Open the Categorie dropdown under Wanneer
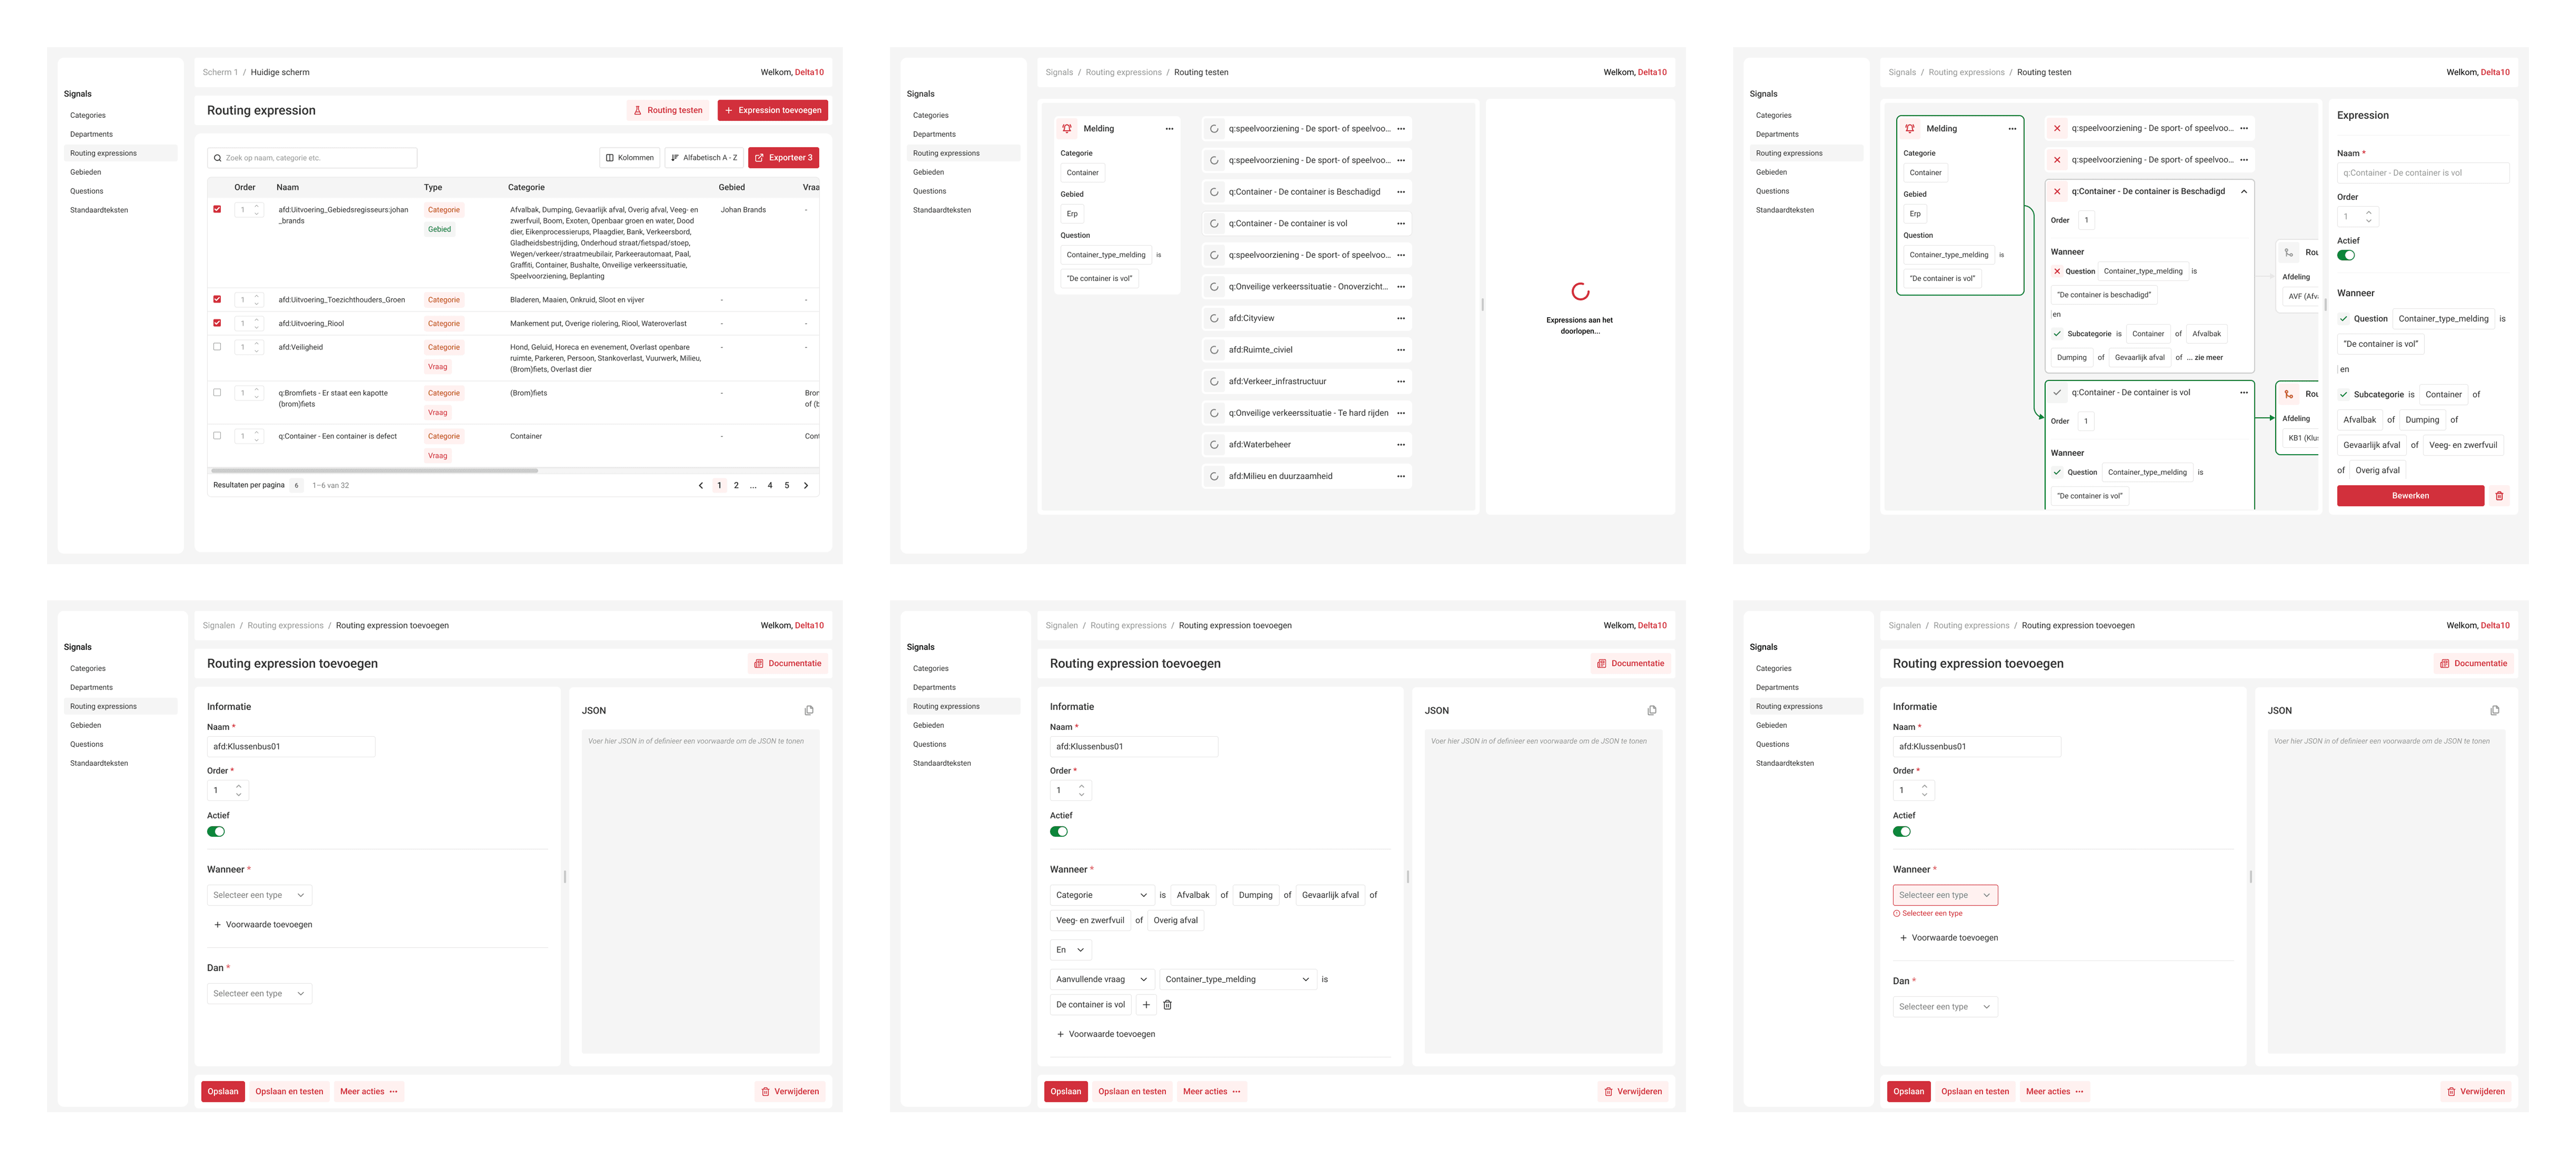Screen dimensions: 2576x1152 coord(1102,895)
